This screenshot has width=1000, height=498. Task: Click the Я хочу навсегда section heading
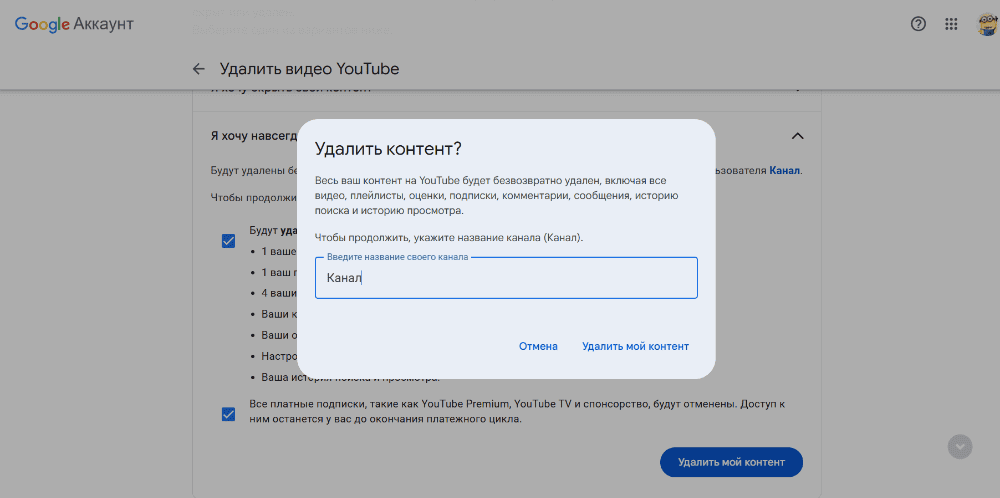(x=254, y=136)
